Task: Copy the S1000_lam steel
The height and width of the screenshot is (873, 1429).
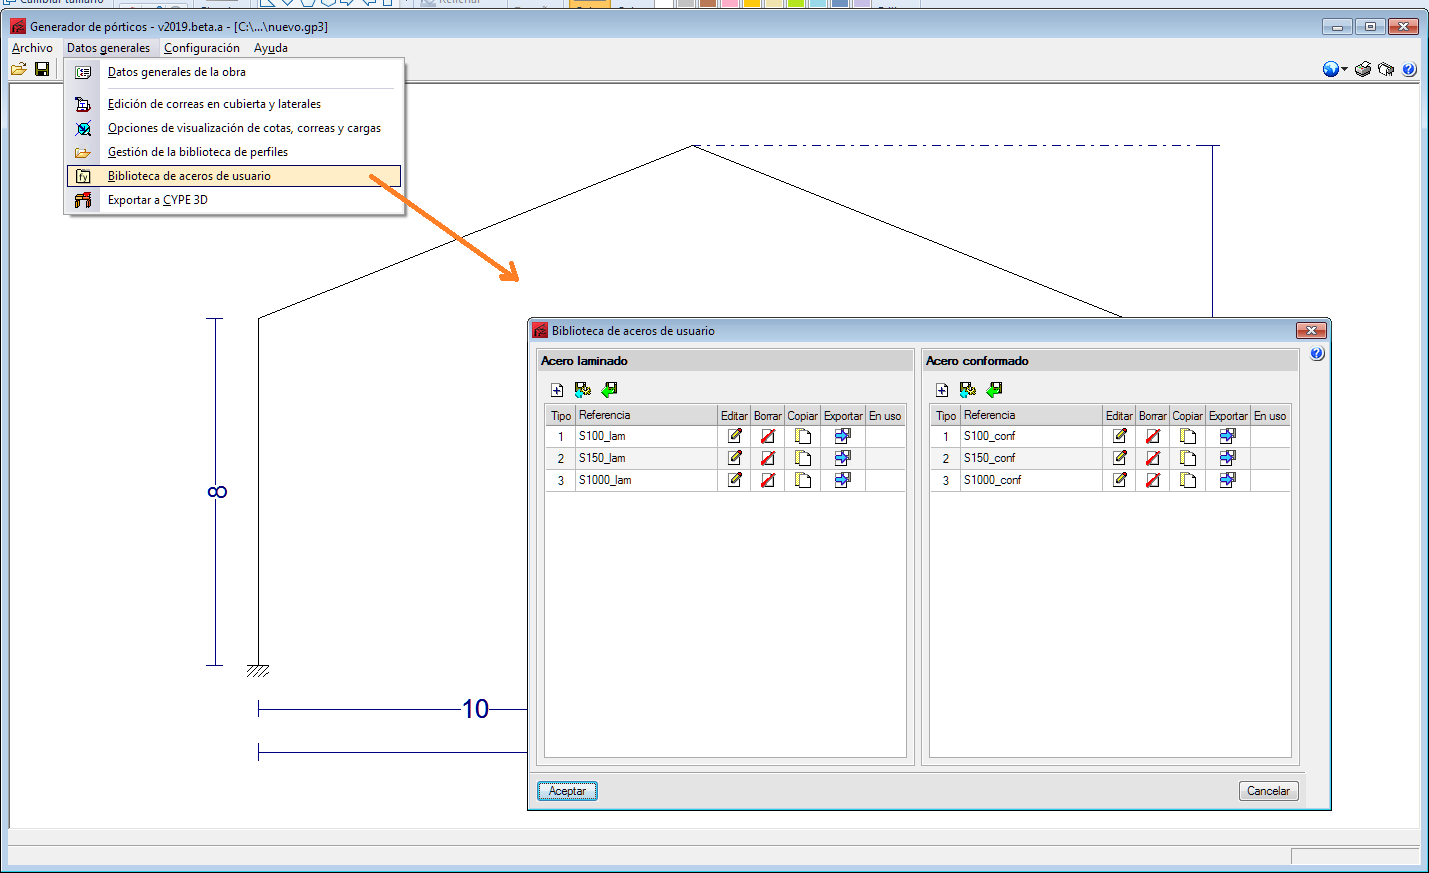Action: pos(803,480)
